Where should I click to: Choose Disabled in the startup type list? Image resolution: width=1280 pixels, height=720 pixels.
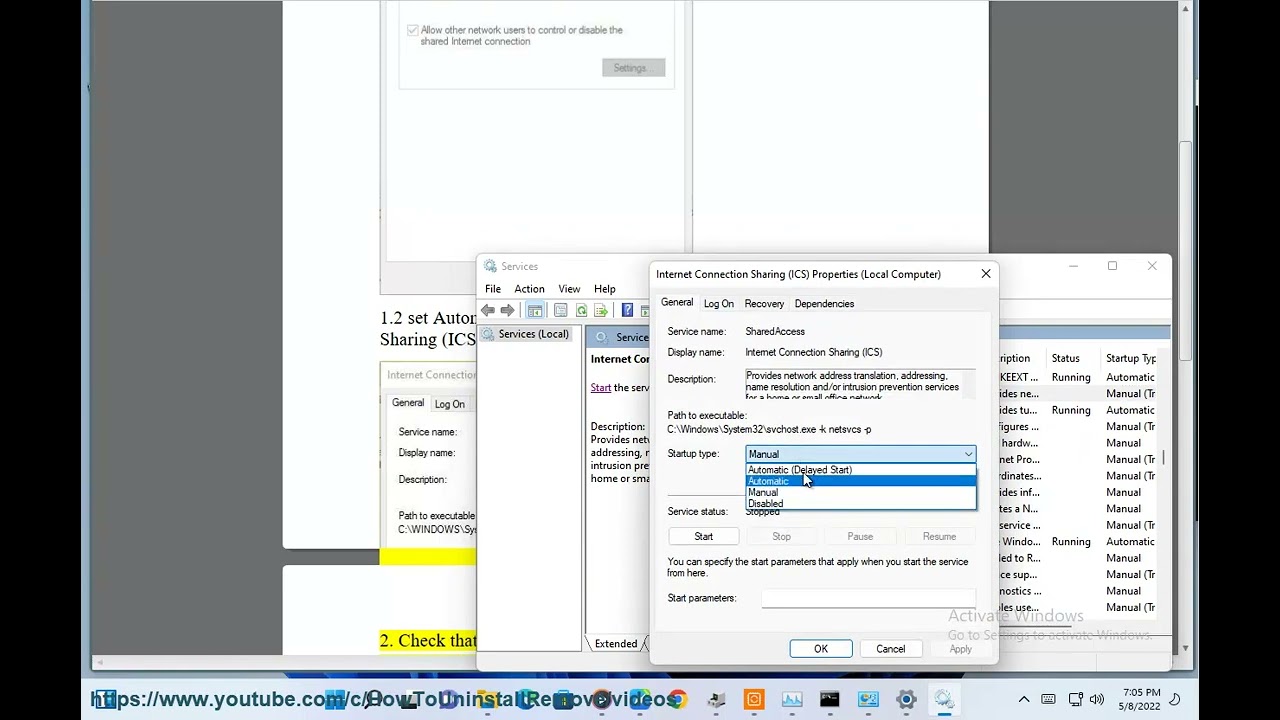tap(861, 503)
